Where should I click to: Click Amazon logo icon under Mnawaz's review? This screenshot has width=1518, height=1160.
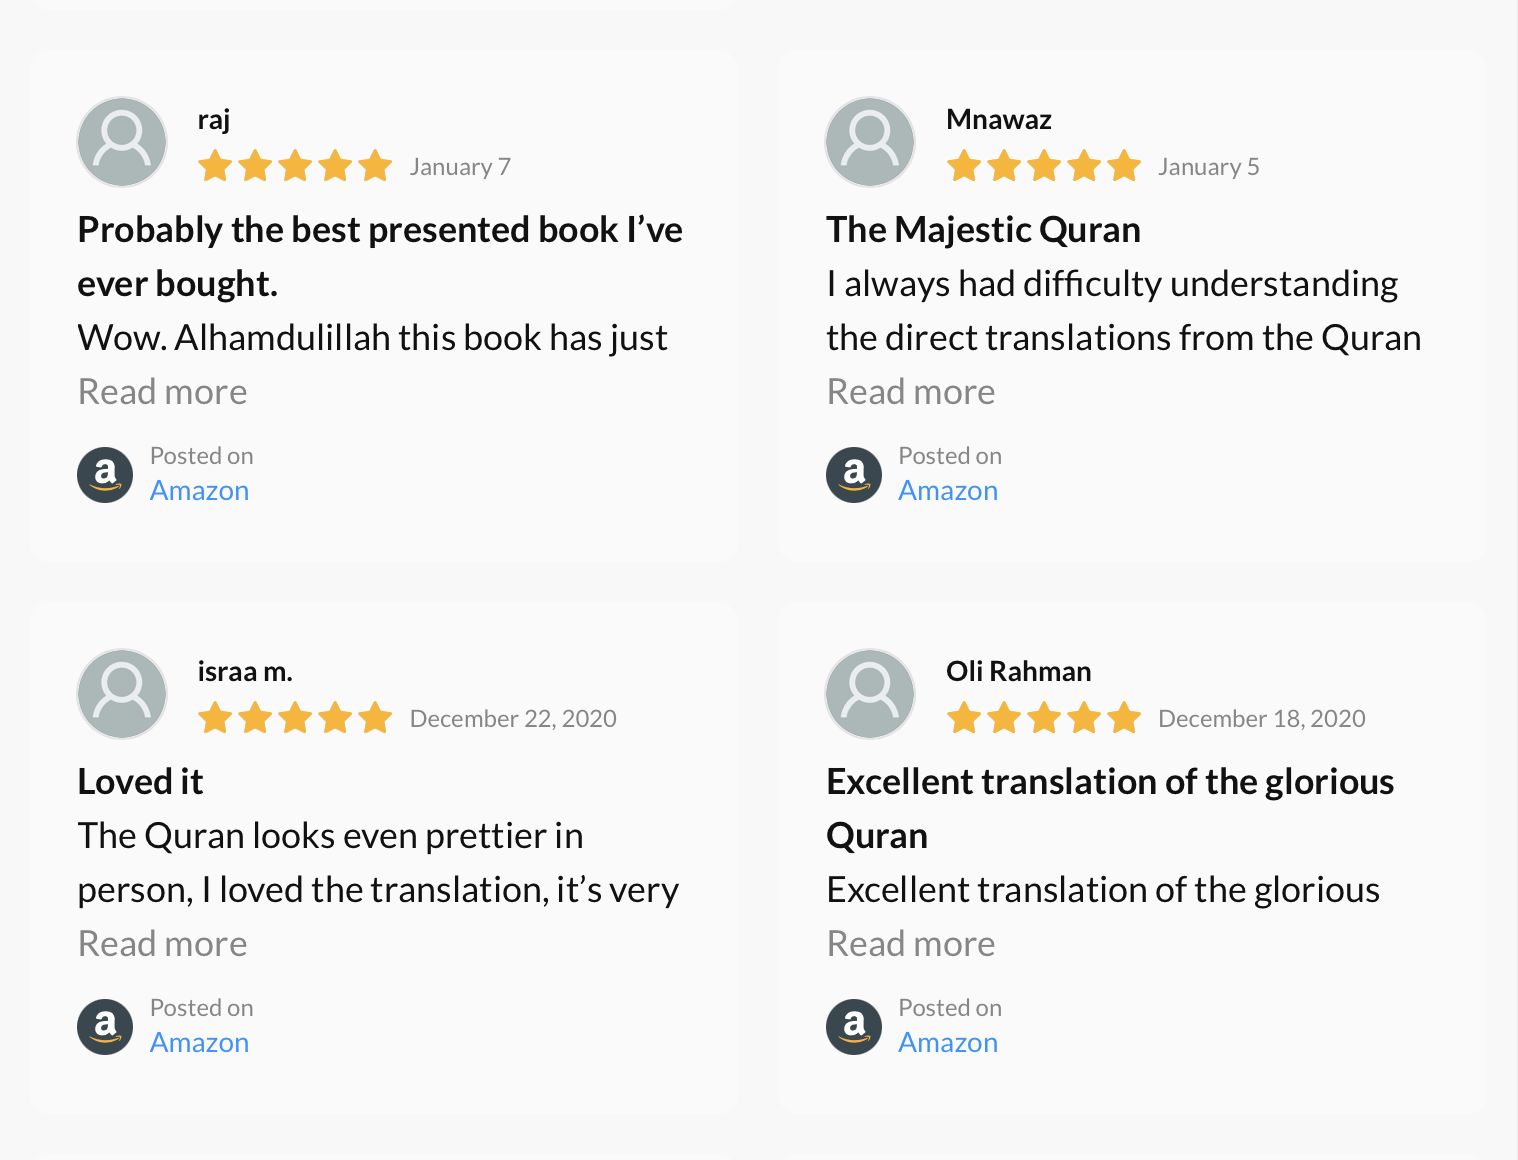click(x=854, y=475)
